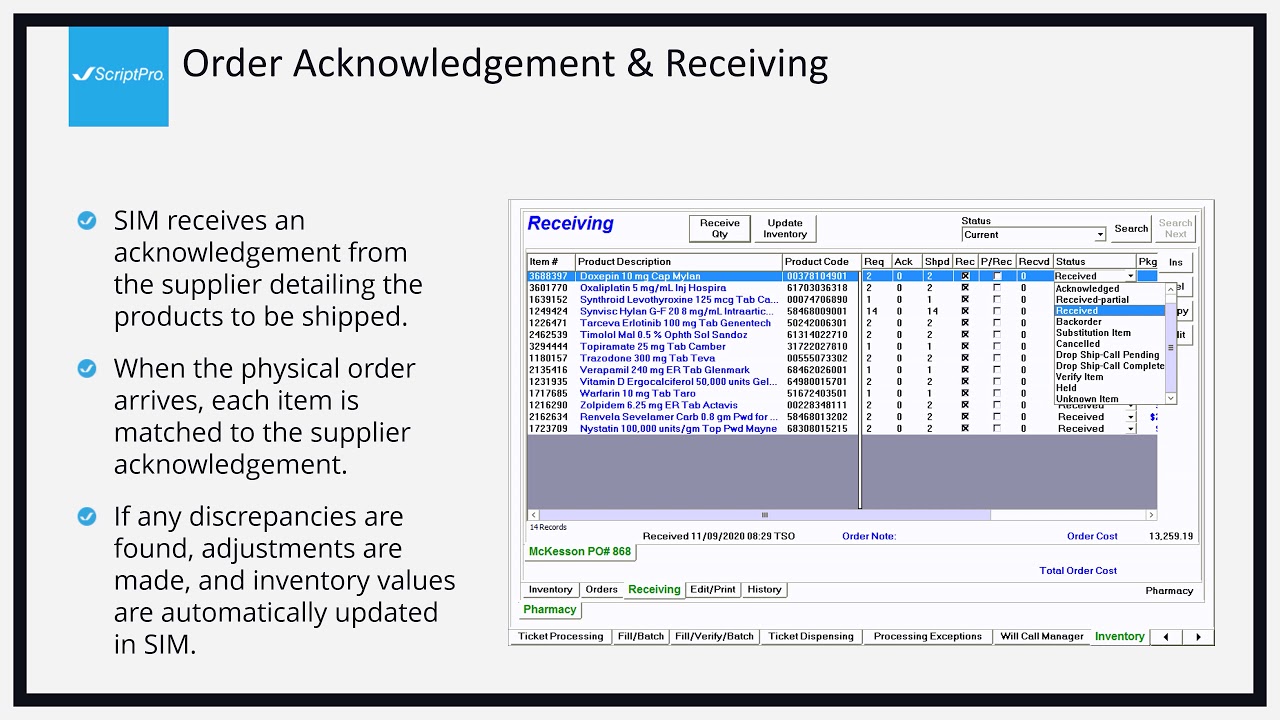Viewport: 1280px width, 720px height.
Task: Click the Receive Qty button
Action: (719, 229)
